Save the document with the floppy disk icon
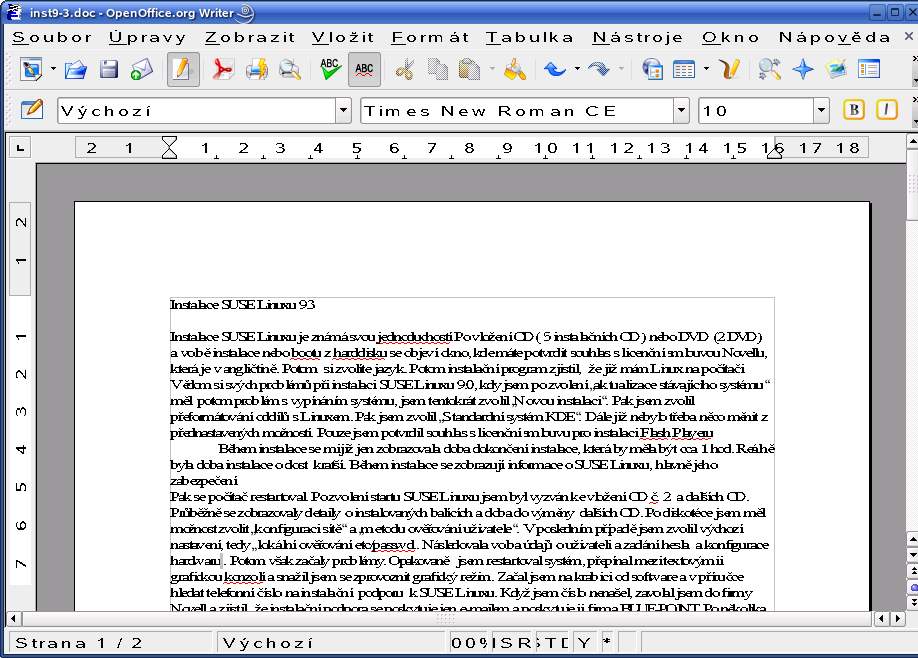Viewport: 918px width, 658px height. pos(109,69)
